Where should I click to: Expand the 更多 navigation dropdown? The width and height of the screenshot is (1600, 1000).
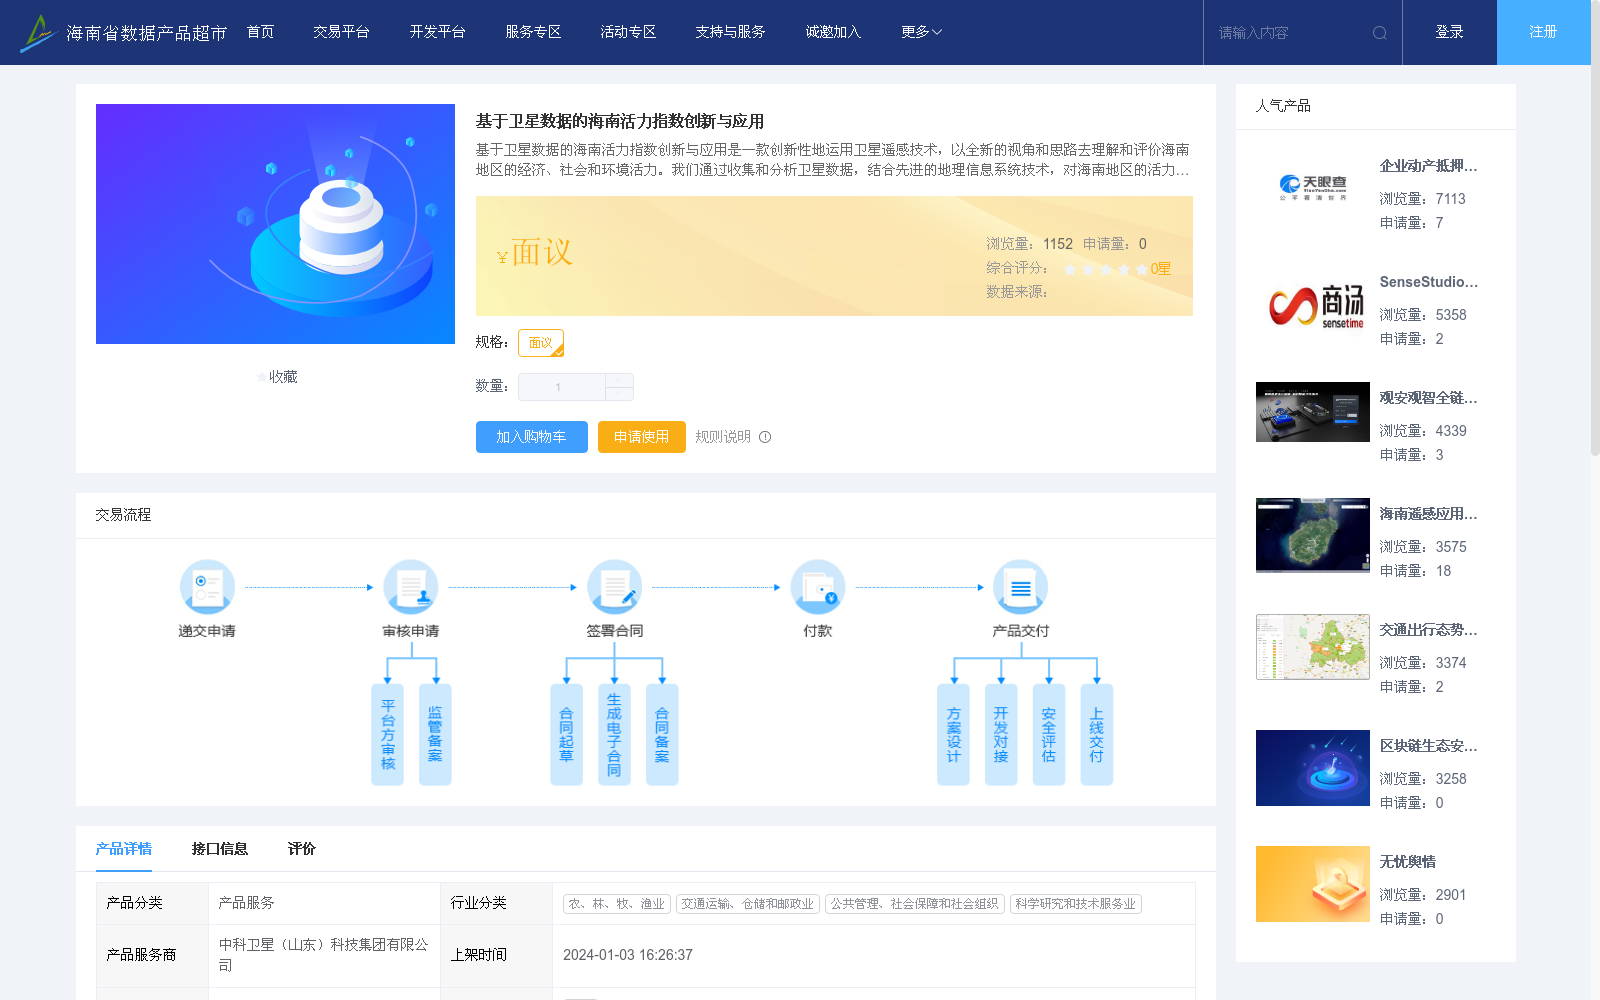pyautogui.click(x=921, y=32)
